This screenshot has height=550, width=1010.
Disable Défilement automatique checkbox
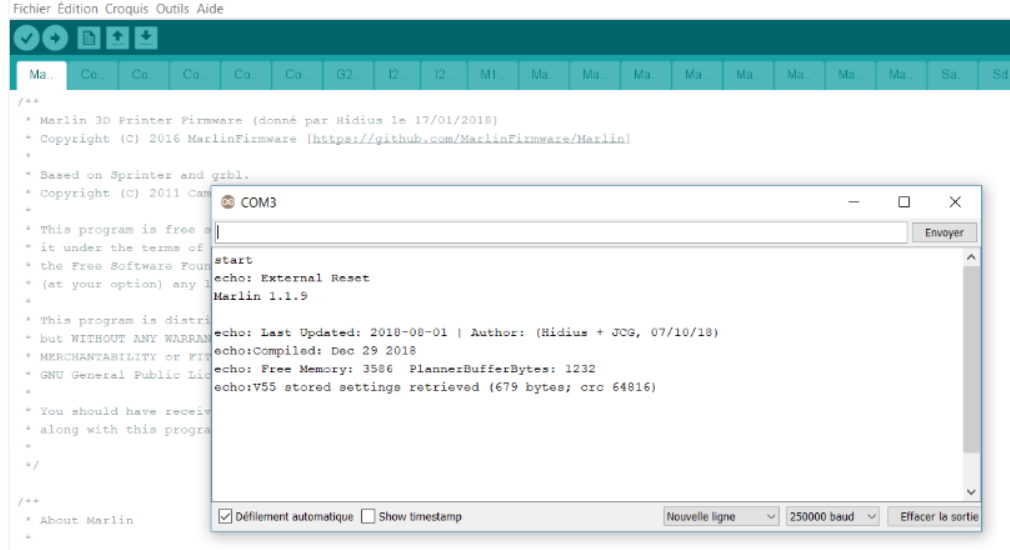point(225,517)
